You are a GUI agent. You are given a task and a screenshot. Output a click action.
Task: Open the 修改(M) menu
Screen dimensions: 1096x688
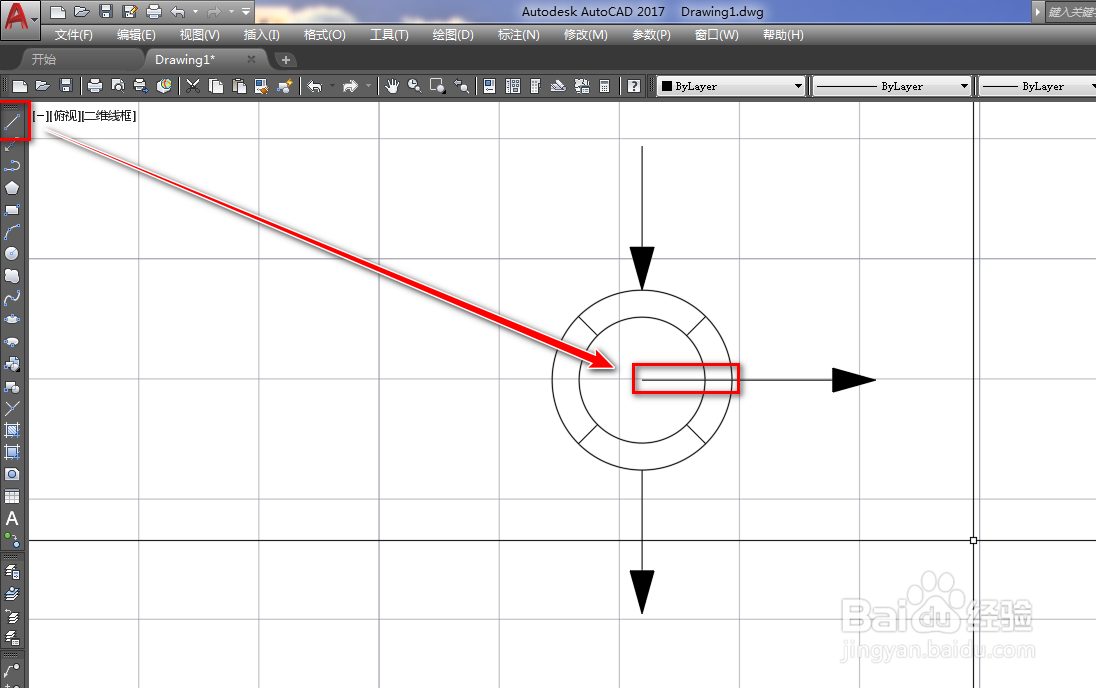[x=585, y=35]
